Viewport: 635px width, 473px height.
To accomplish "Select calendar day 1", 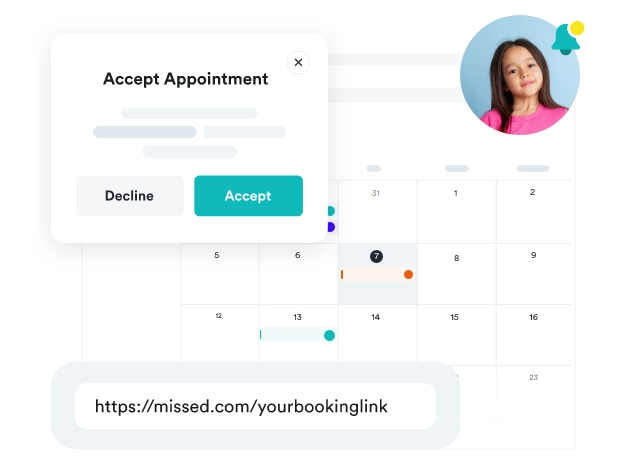I will click(x=456, y=193).
